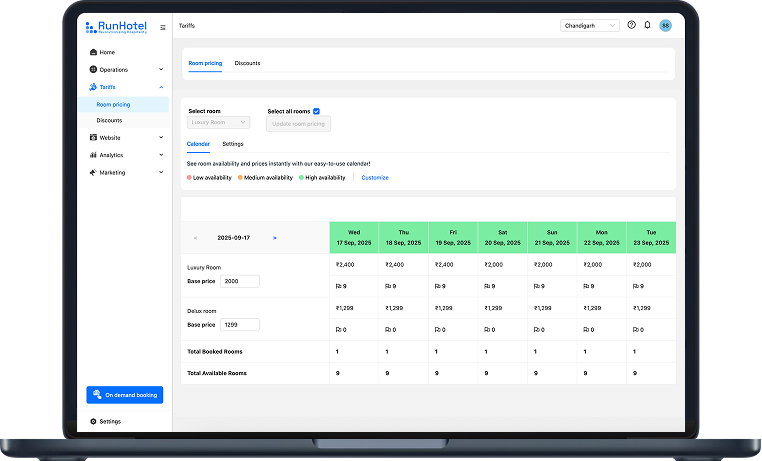Click the Marketing megaphone icon
The image size is (762, 461).
[x=93, y=172]
